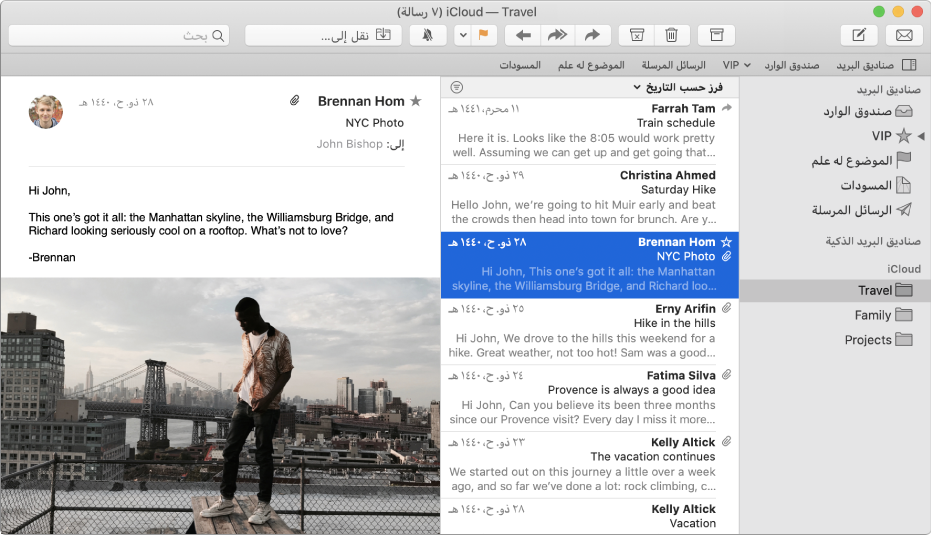Click Brennan Hom's sender avatar photo

tap(45, 112)
